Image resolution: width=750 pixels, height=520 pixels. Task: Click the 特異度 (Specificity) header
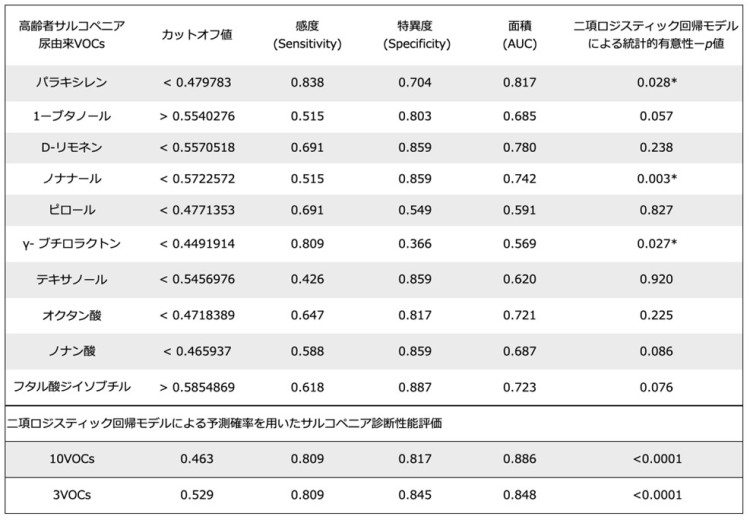coord(416,35)
